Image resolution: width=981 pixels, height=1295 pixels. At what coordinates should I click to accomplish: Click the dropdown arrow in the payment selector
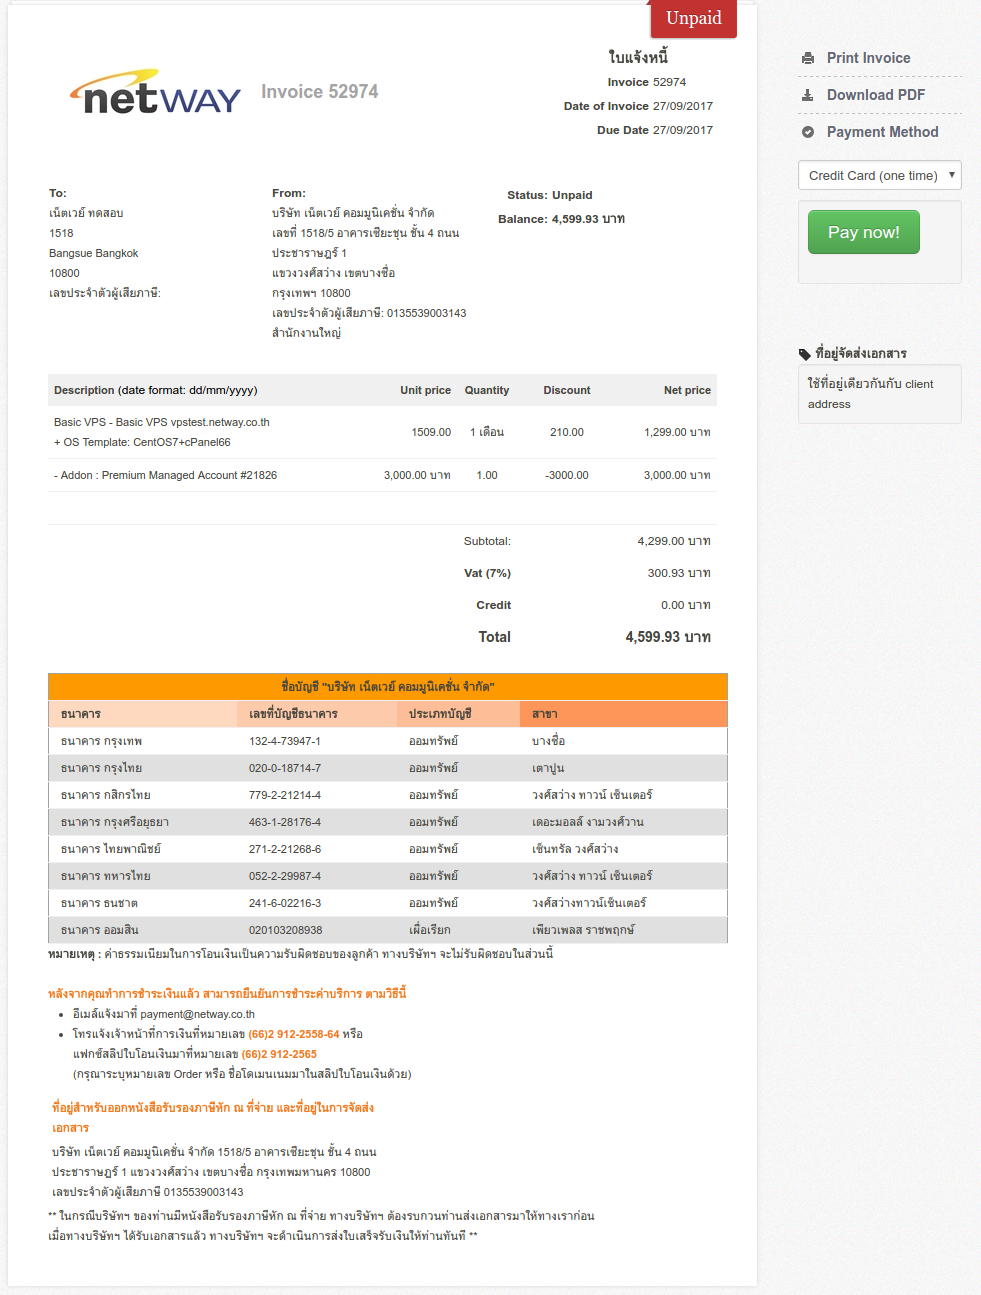(x=951, y=175)
